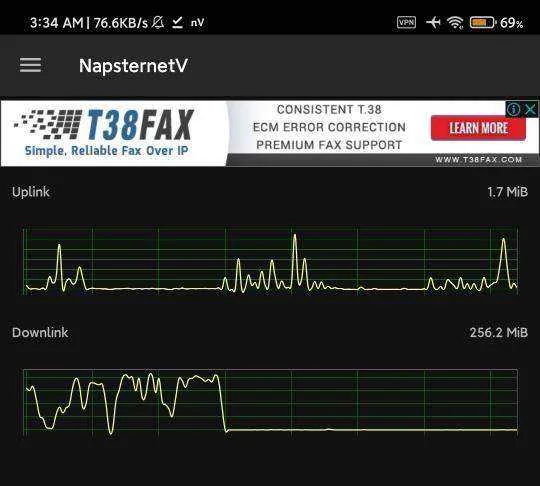Tap the VPN status bar icon
The width and height of the screenshot is (540, 486).
406,22
